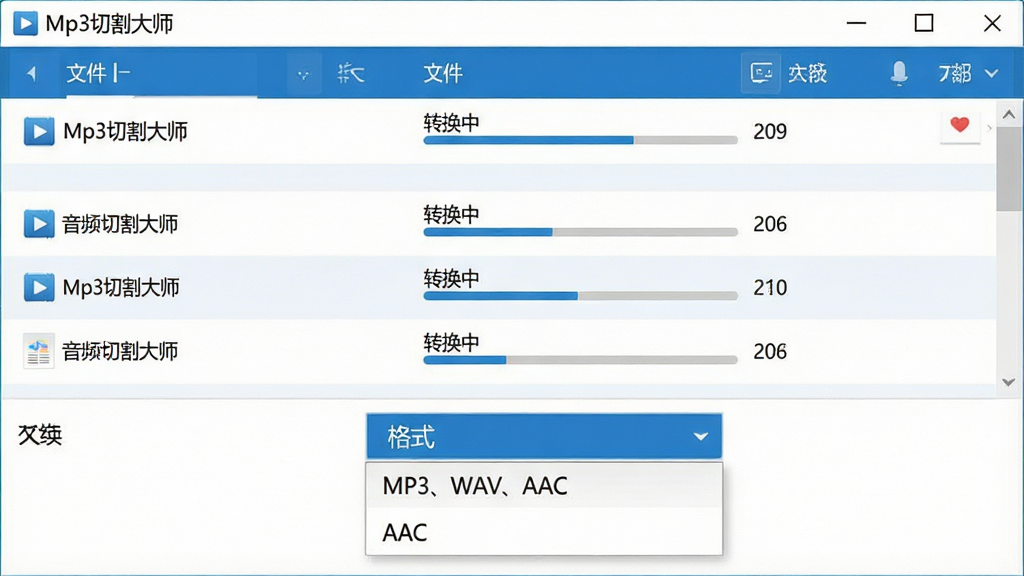The height and width of the screenshot is (576, 1024).
Task: Click the notification bell icon
Action: tap(899, 73)
